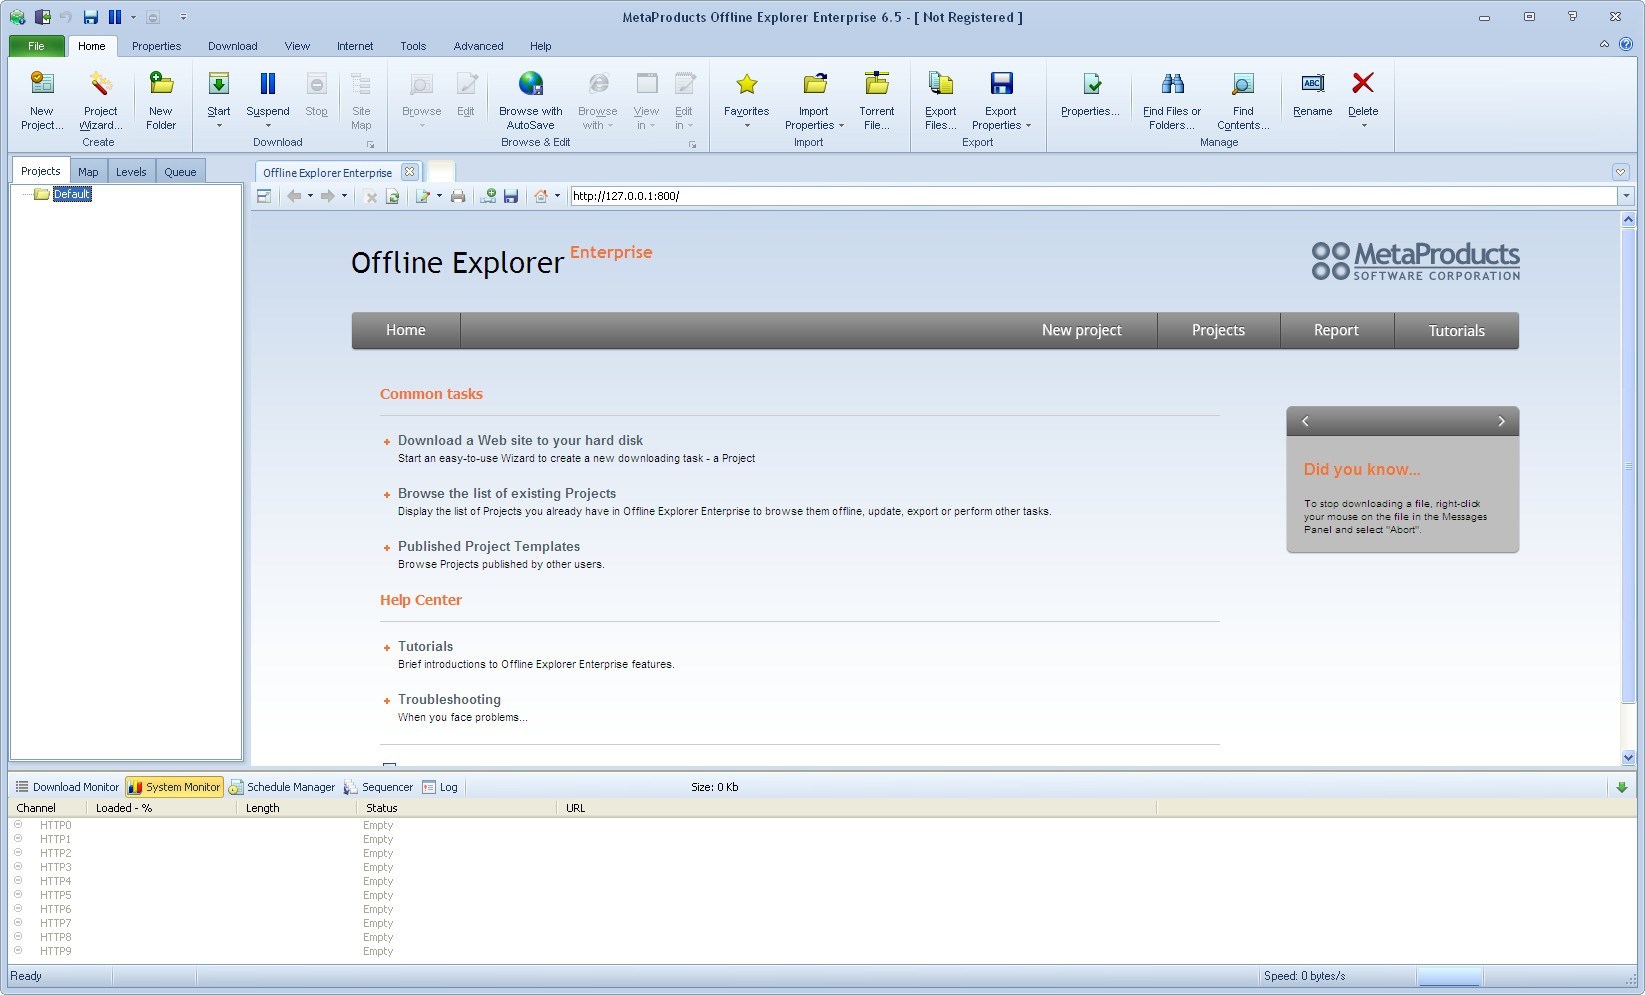Viewport: 1645px width, 995px height.
Task: Collapse the ribbon with the up chevron
Action: click(x=1604, y=45)
